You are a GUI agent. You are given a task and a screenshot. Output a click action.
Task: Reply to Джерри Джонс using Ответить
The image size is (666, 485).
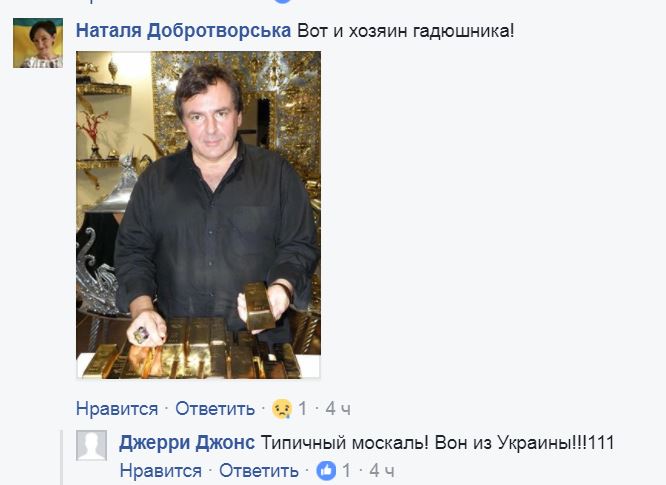pos(259,471)
